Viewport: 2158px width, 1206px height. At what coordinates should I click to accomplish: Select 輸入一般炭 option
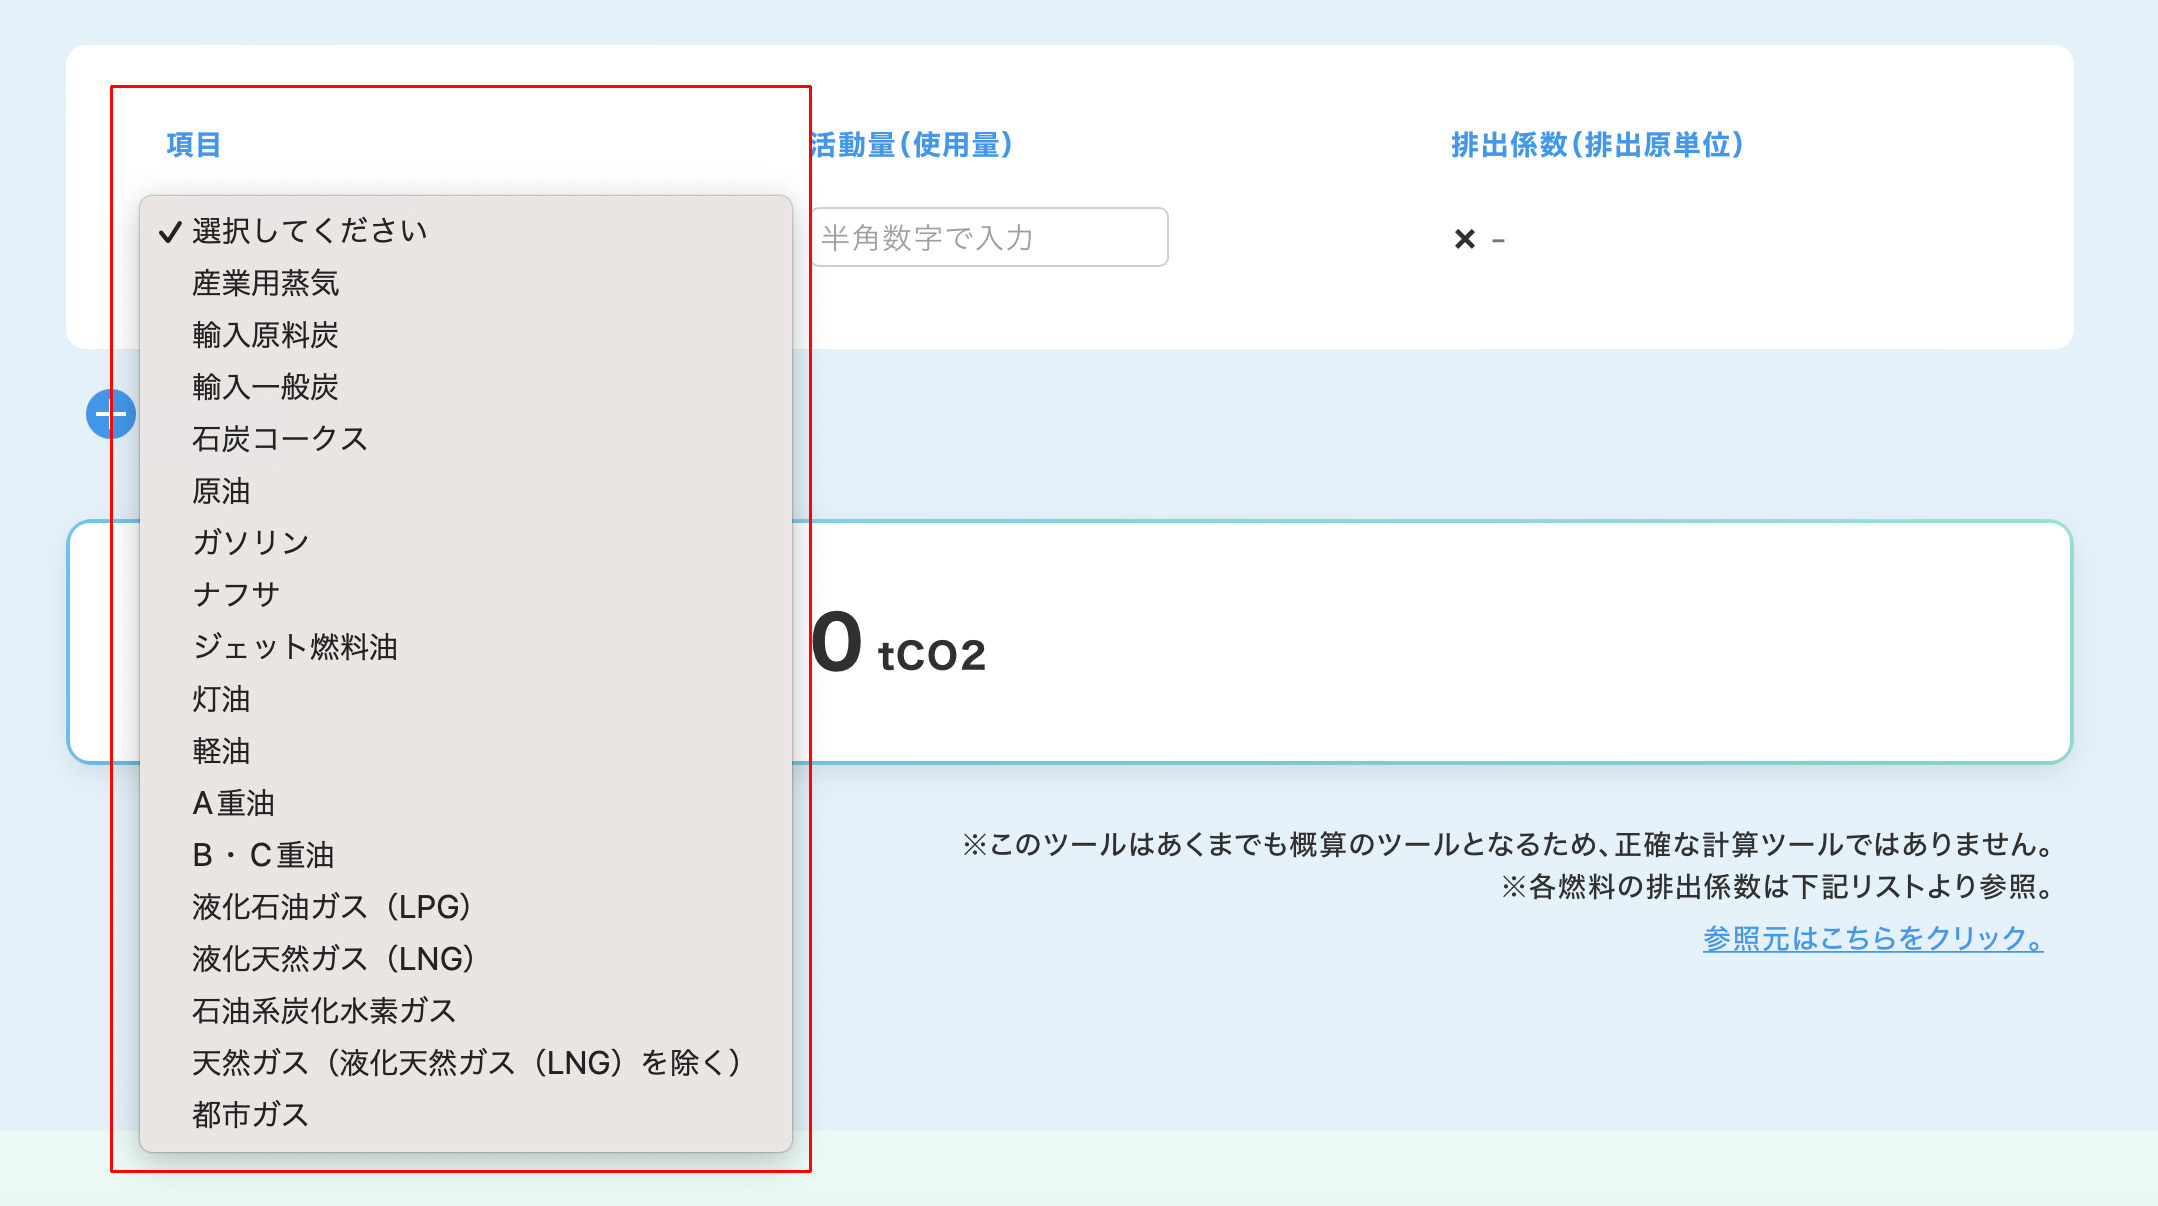266,387
